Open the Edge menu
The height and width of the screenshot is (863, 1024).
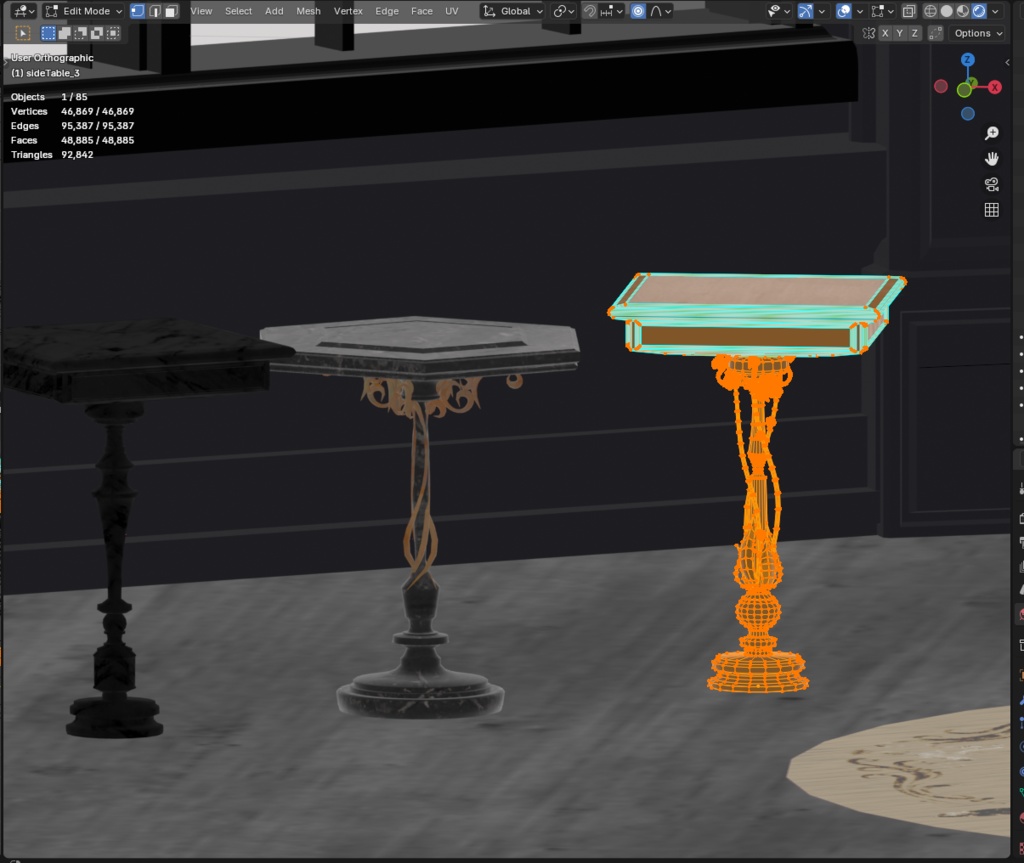[x=387, y=11]
